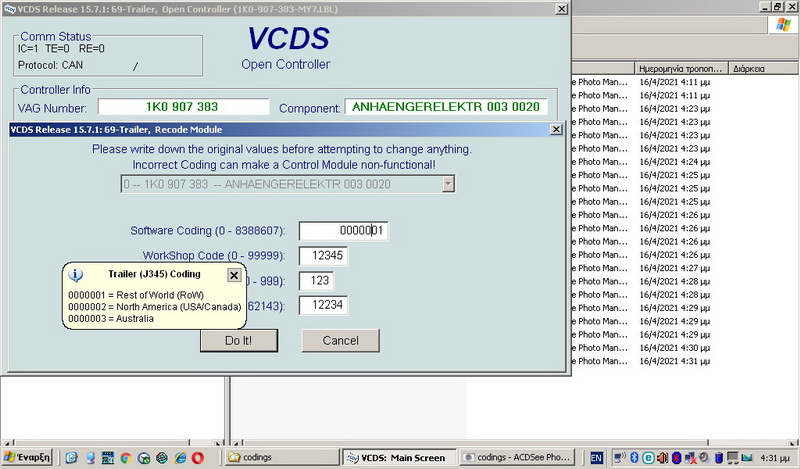Click the wireless network tray icon
Viewport: 800px width, 469px height.
tap(620, 457)
